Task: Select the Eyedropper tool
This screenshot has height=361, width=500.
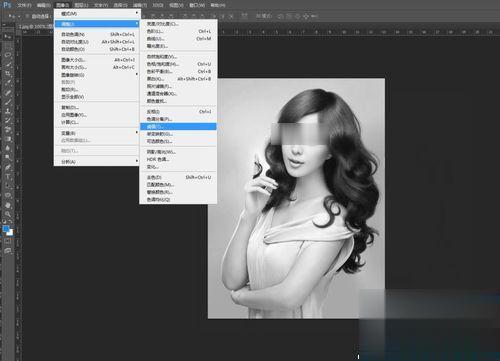Action: [x=8, y=83]
